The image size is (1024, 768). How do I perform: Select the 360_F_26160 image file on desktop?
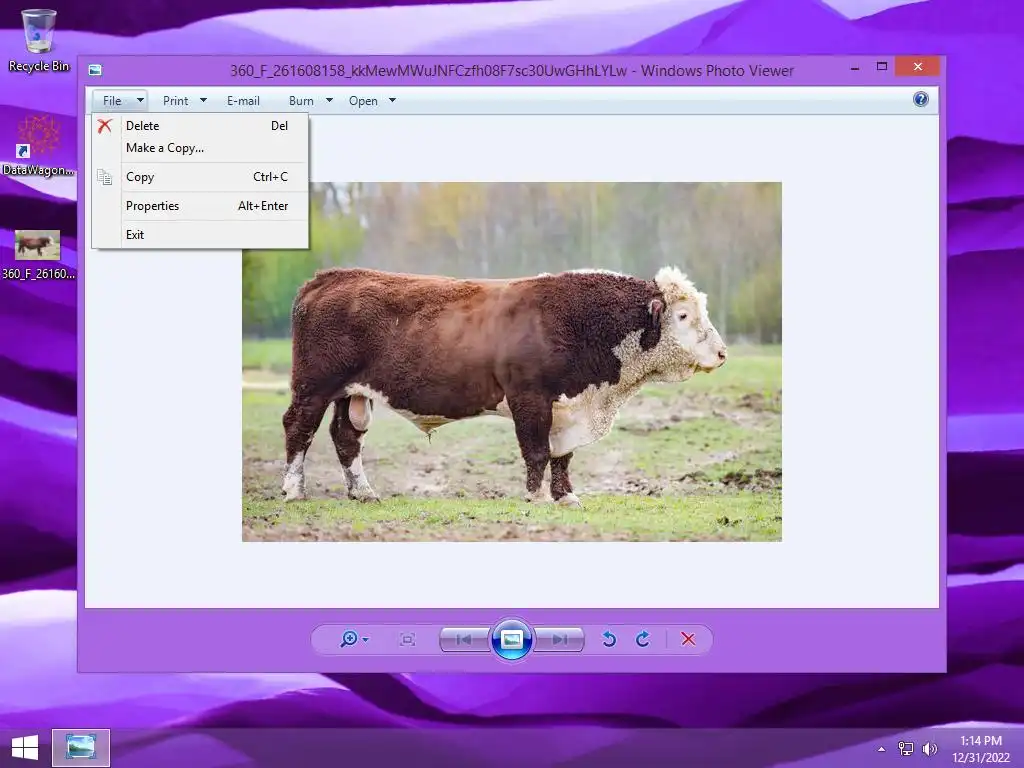[38, 255]
